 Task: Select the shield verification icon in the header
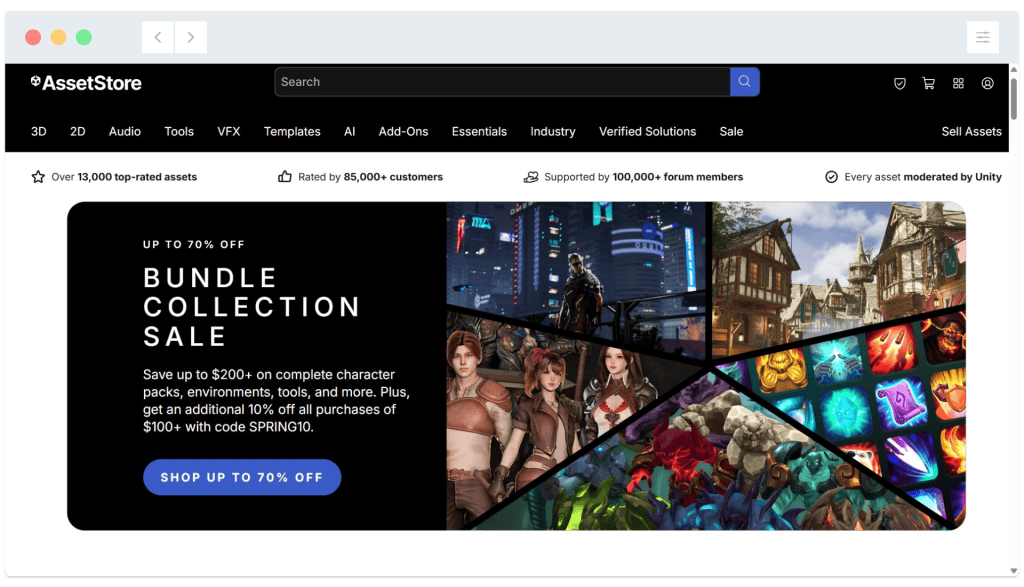(899, 83)
